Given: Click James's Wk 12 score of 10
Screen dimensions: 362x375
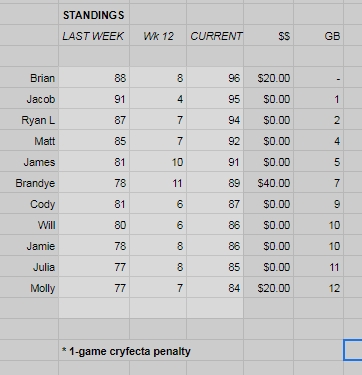Looking at the screenshot, I should click(x=158, y=162).
